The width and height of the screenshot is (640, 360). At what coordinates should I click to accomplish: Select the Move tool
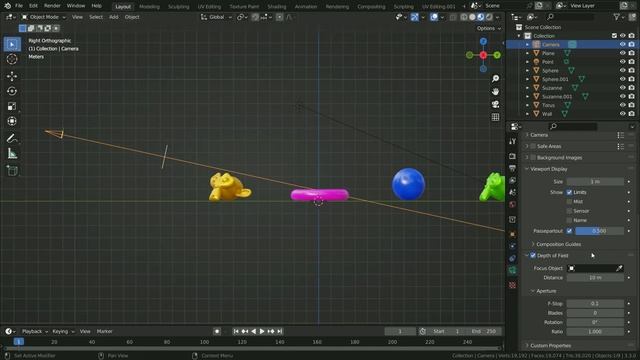pyautogui.click(x=12, y=76)
